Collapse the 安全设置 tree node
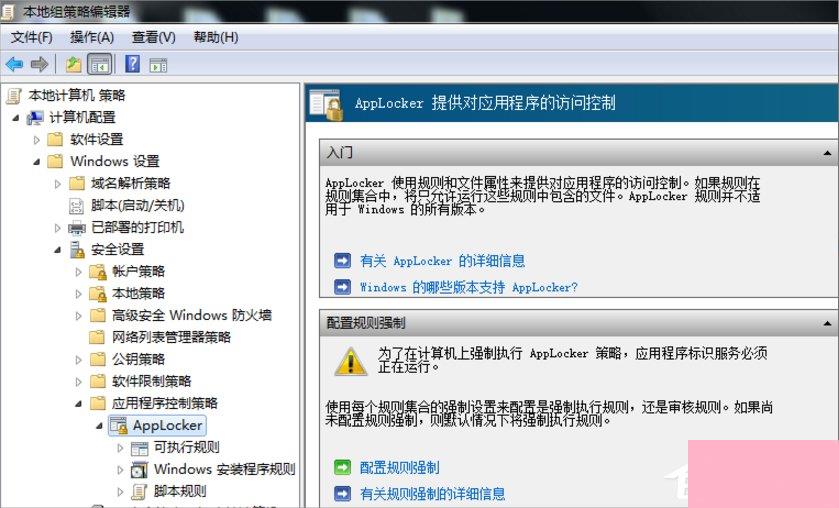The width and height of the screenshot is (839, 508). tap(58, 250)
